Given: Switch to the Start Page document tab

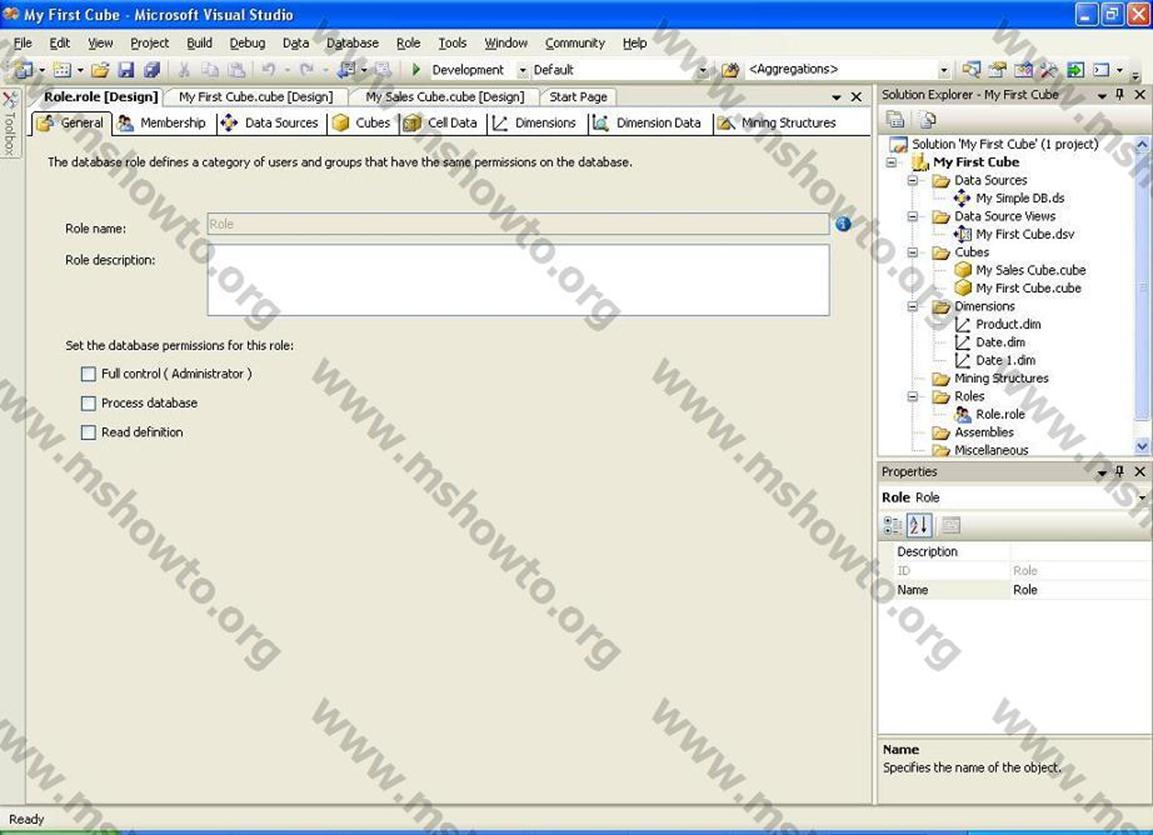Looking at the screenshot, I should 578,97.
